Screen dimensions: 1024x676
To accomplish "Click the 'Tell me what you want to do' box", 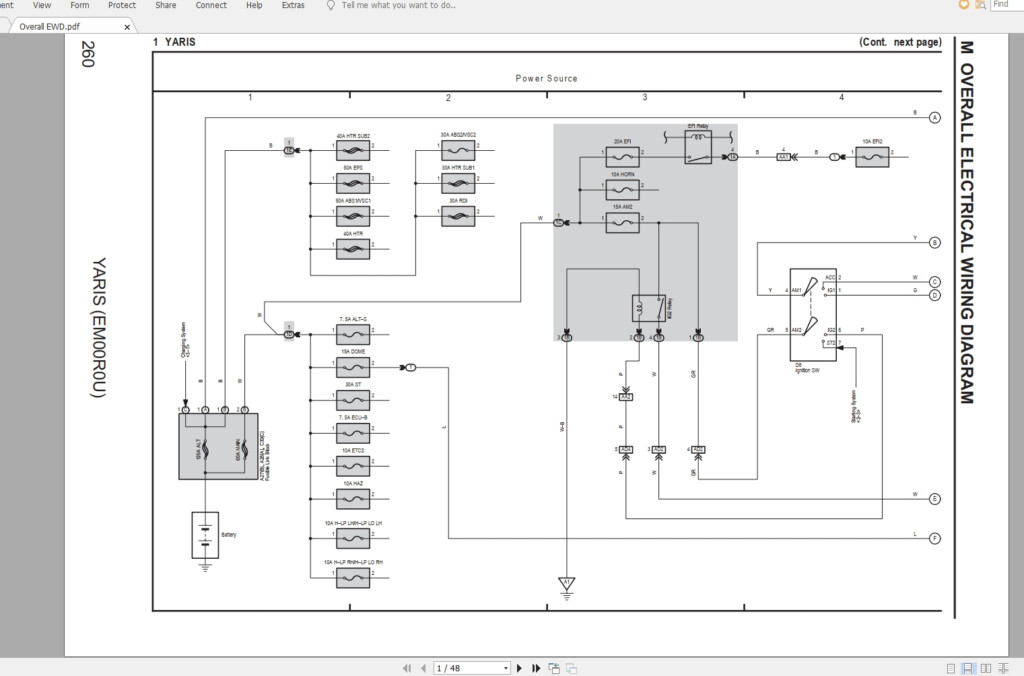I will tap(398, 5).
